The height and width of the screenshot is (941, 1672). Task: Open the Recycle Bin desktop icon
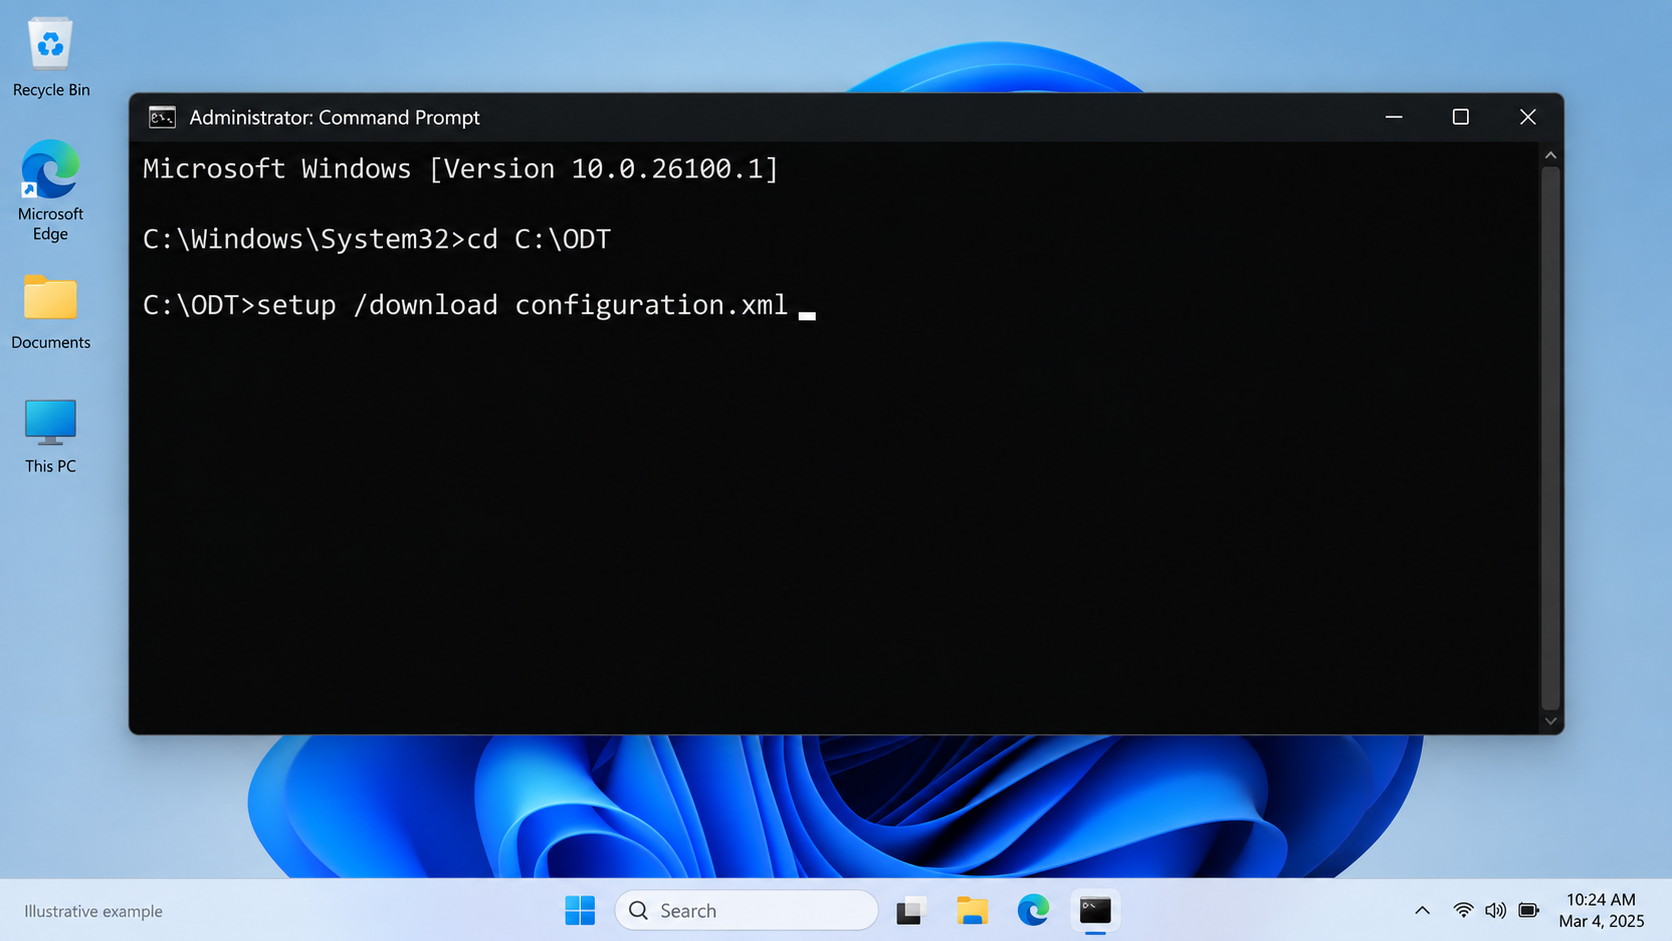click(x=50, y=58)
